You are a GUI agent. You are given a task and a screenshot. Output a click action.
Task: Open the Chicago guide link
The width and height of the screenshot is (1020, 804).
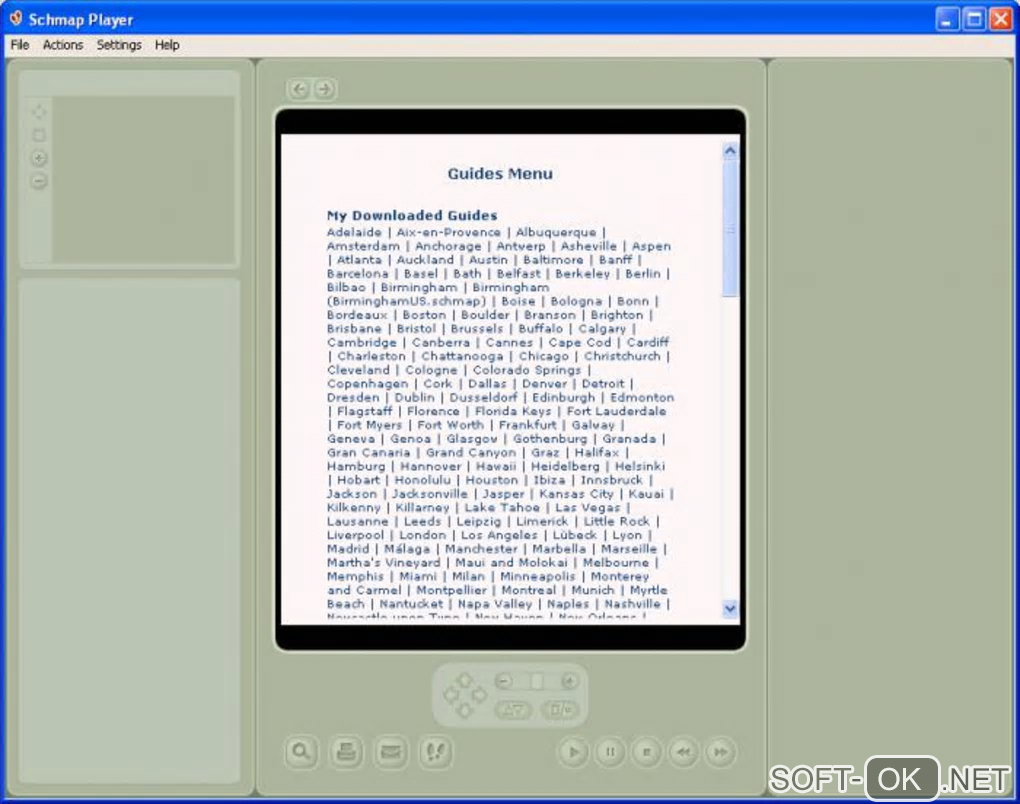click(x=544, y=356)
